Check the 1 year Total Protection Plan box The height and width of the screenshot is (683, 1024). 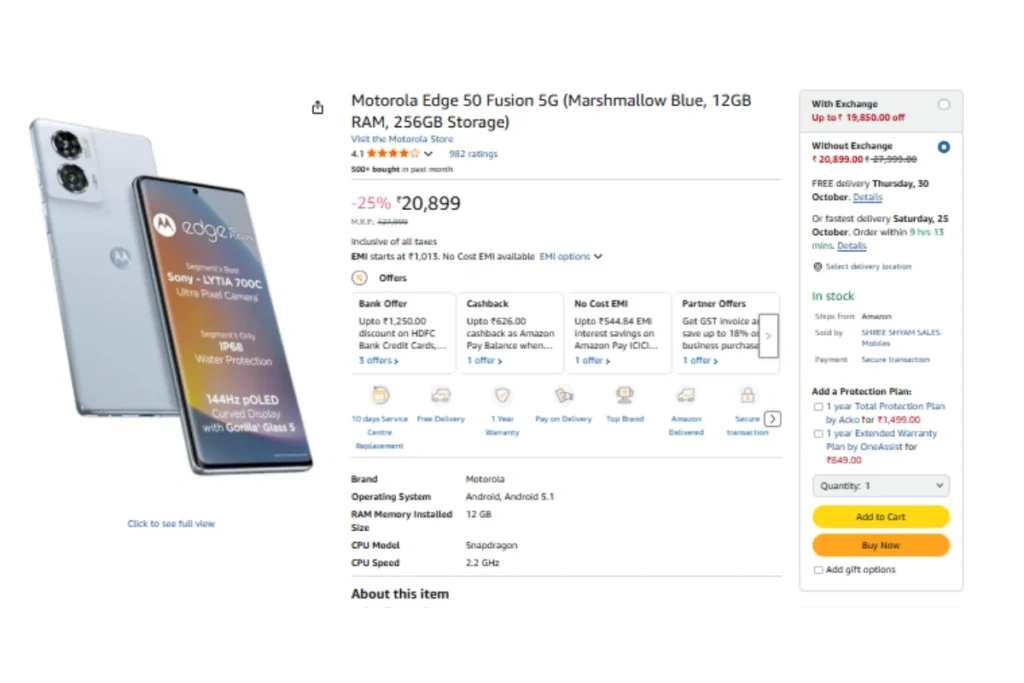click(x=819, y=408)
